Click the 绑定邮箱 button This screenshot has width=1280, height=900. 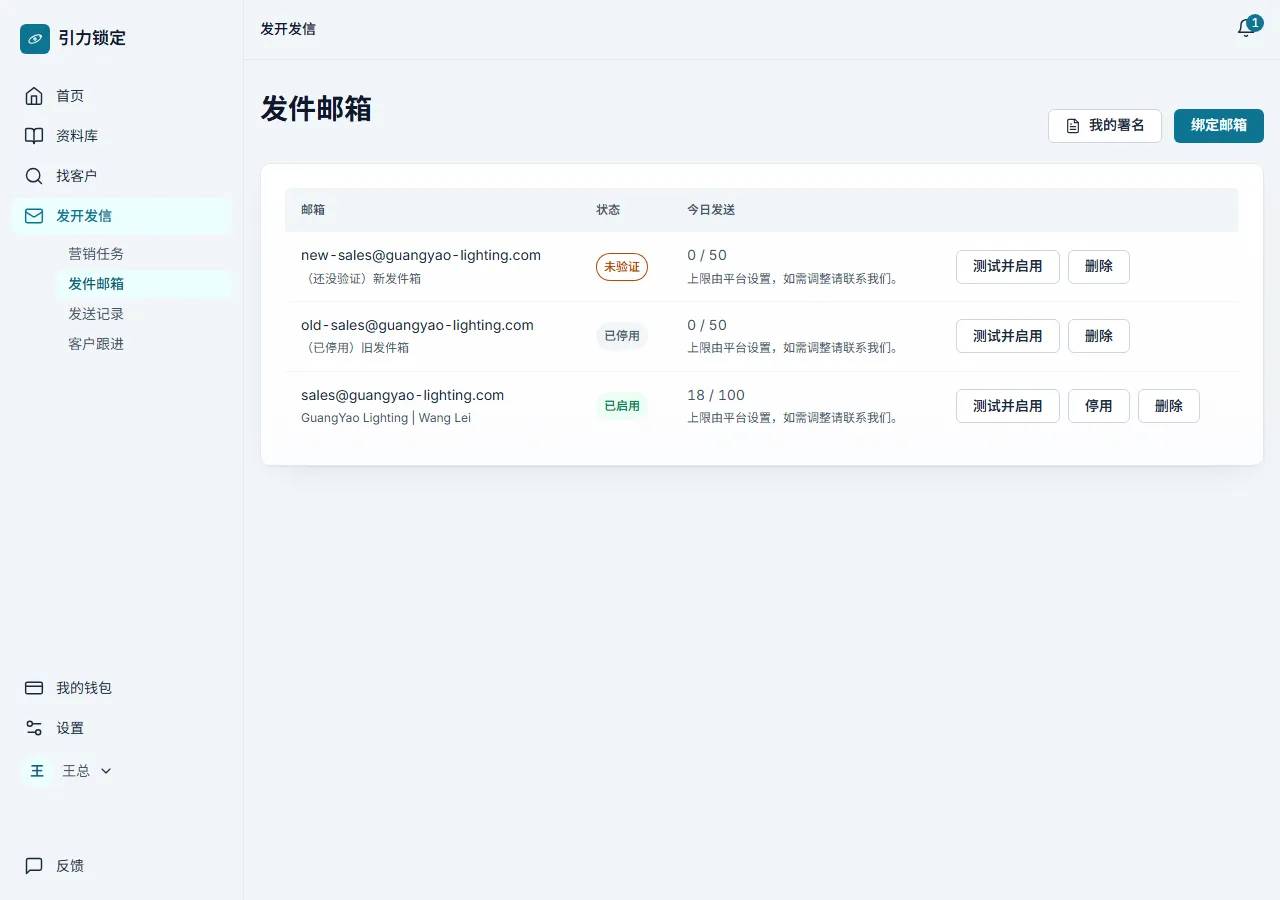(1219, 126)
